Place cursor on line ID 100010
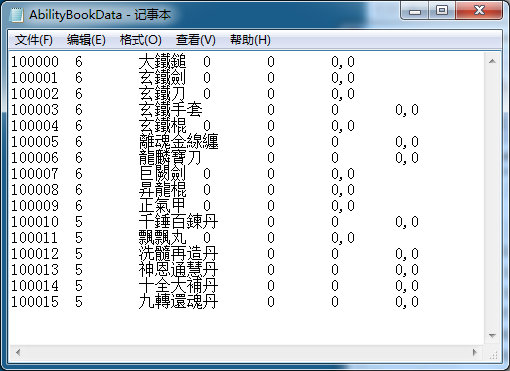Viewport: 510px width, 371px height. [x=35, y=222]
